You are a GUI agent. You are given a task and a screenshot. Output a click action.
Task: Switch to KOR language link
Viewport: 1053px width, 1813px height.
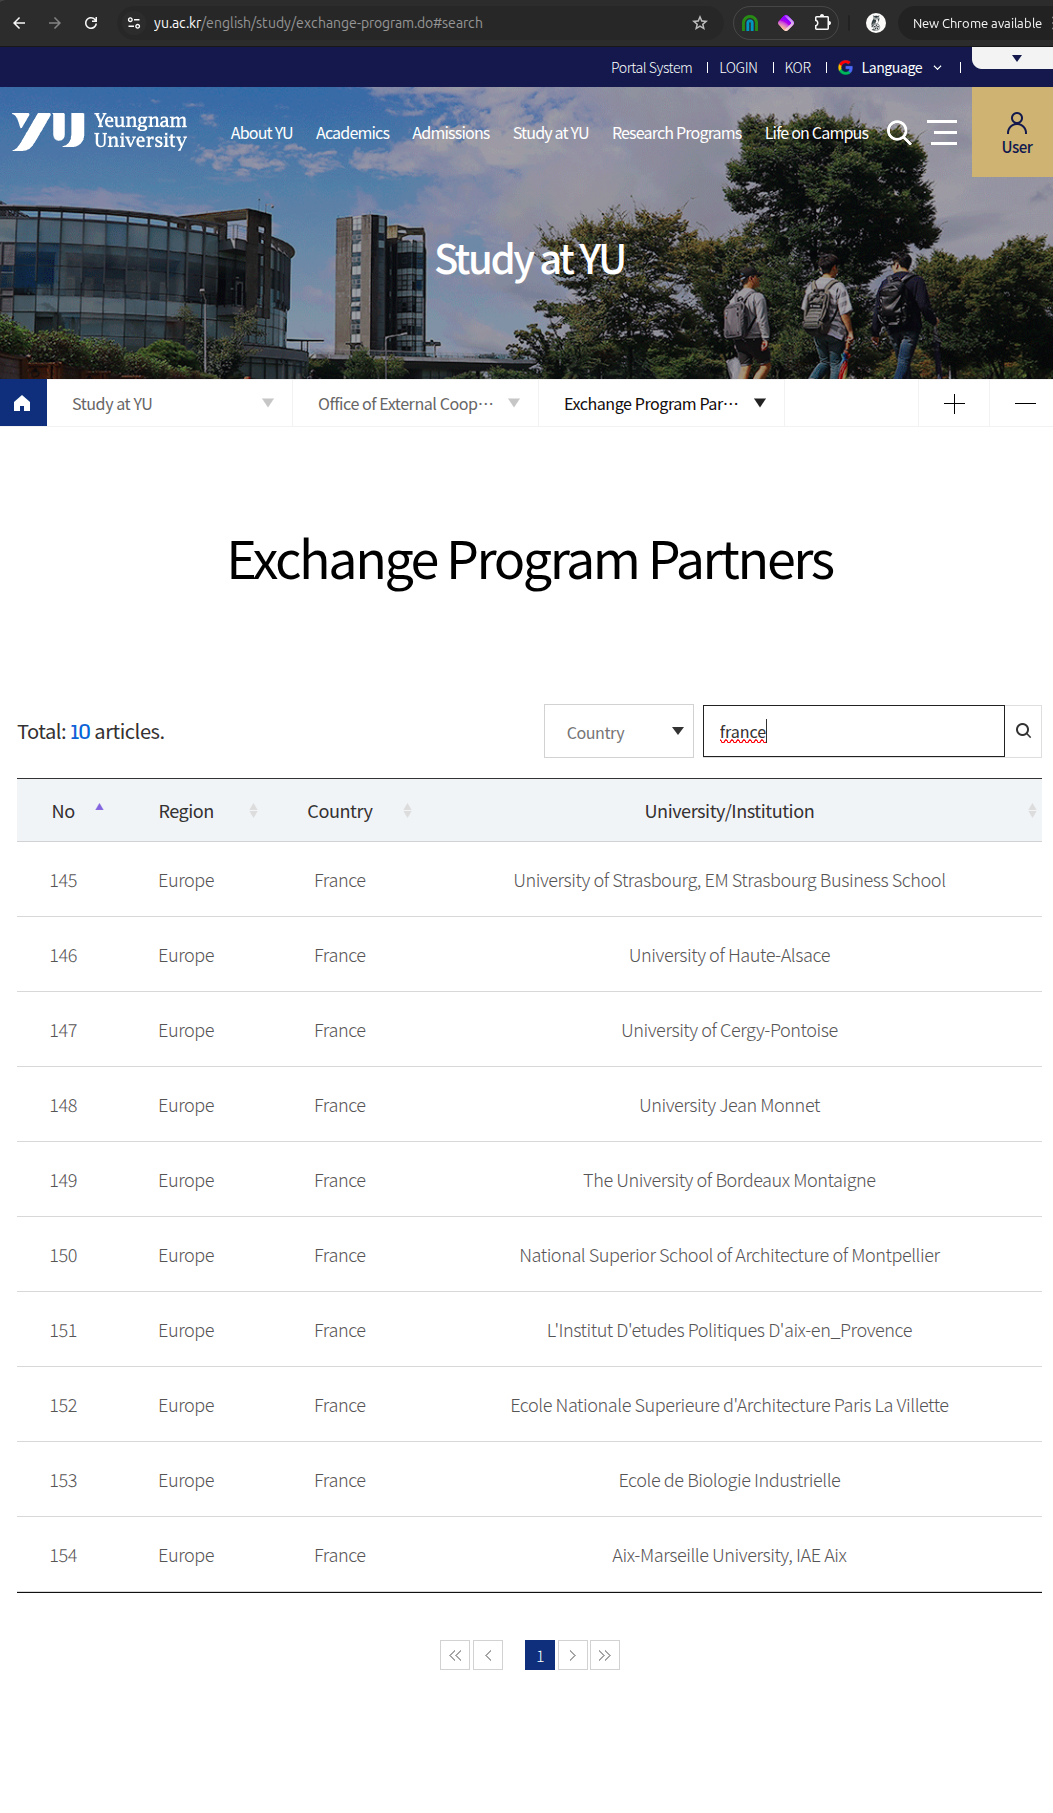pos(798,68)
